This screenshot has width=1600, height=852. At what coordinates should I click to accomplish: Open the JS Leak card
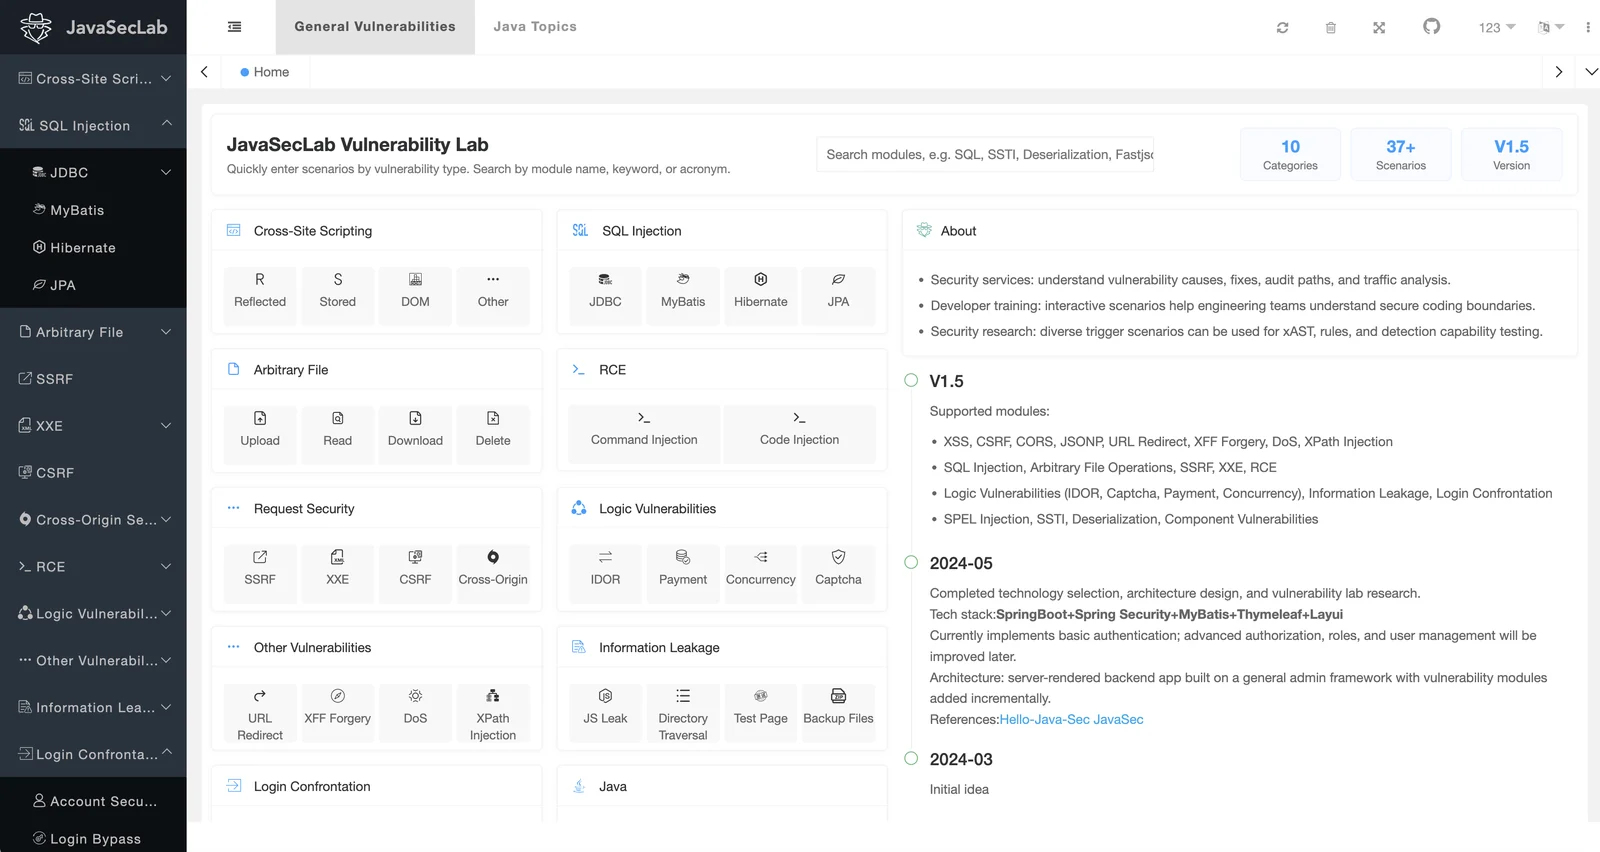tap(605, 714)
